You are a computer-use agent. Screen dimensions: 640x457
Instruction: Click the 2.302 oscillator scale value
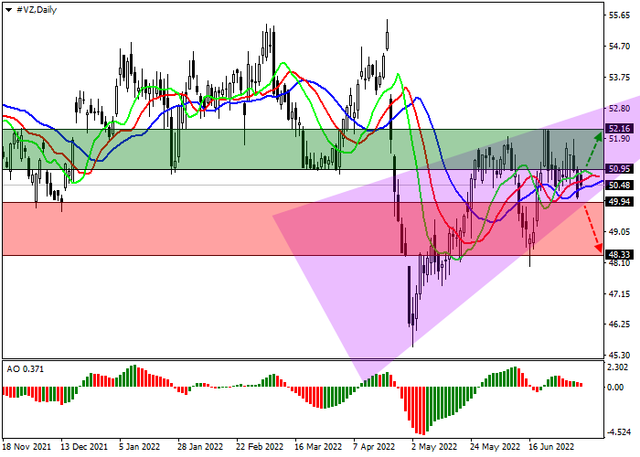click(x=618, y=367)
